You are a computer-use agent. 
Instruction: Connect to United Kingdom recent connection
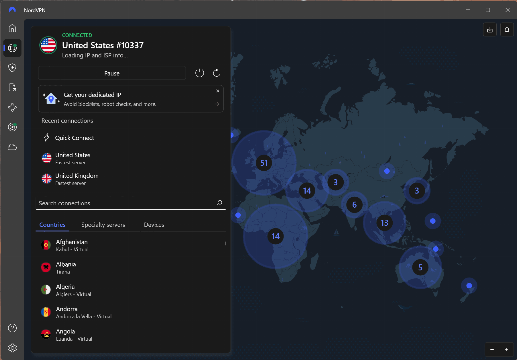click(x=131, y=179)
